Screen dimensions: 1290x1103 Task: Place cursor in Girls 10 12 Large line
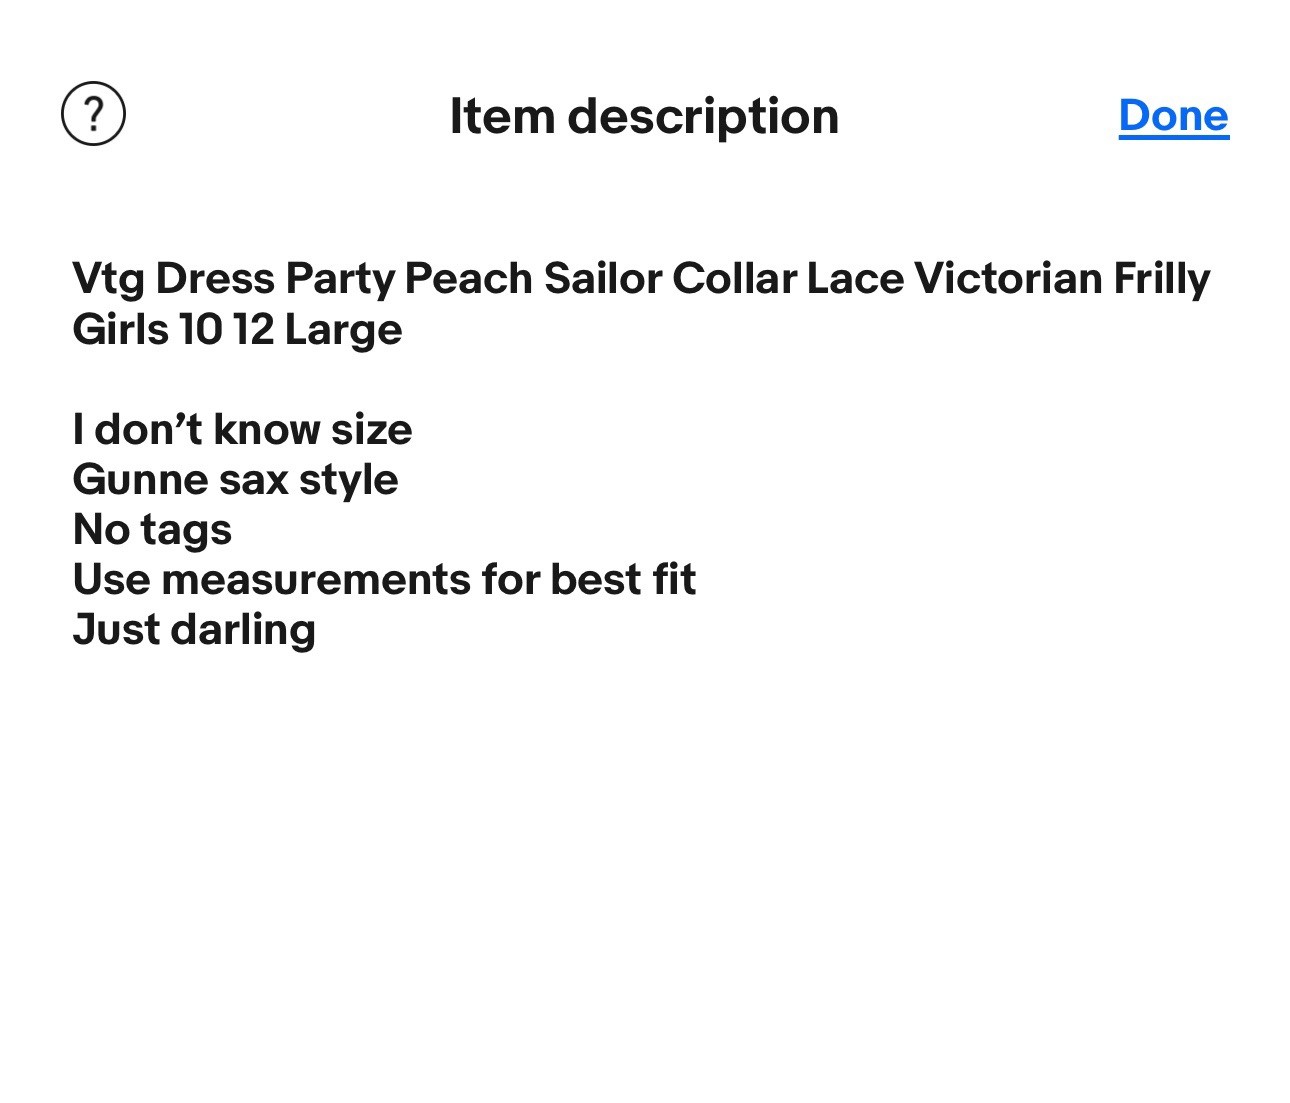click(x=237, y=330)
